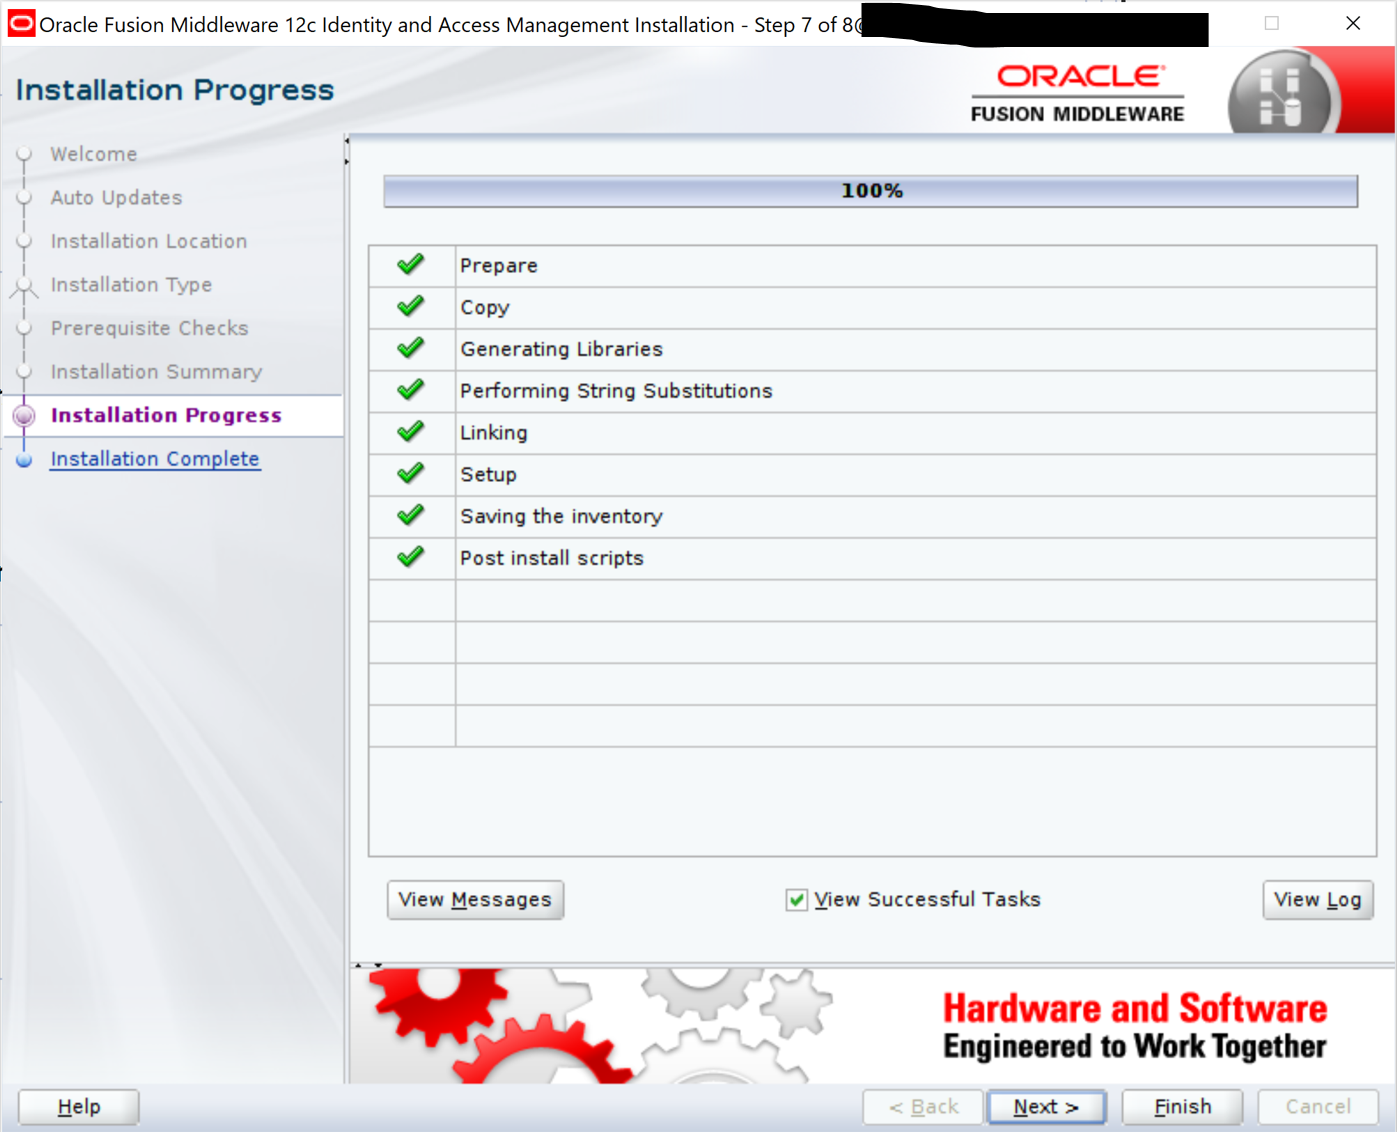Click the green checkmark beside Prepare
The height and width of the screenshot is (1132, 1397).
point(410,265)
